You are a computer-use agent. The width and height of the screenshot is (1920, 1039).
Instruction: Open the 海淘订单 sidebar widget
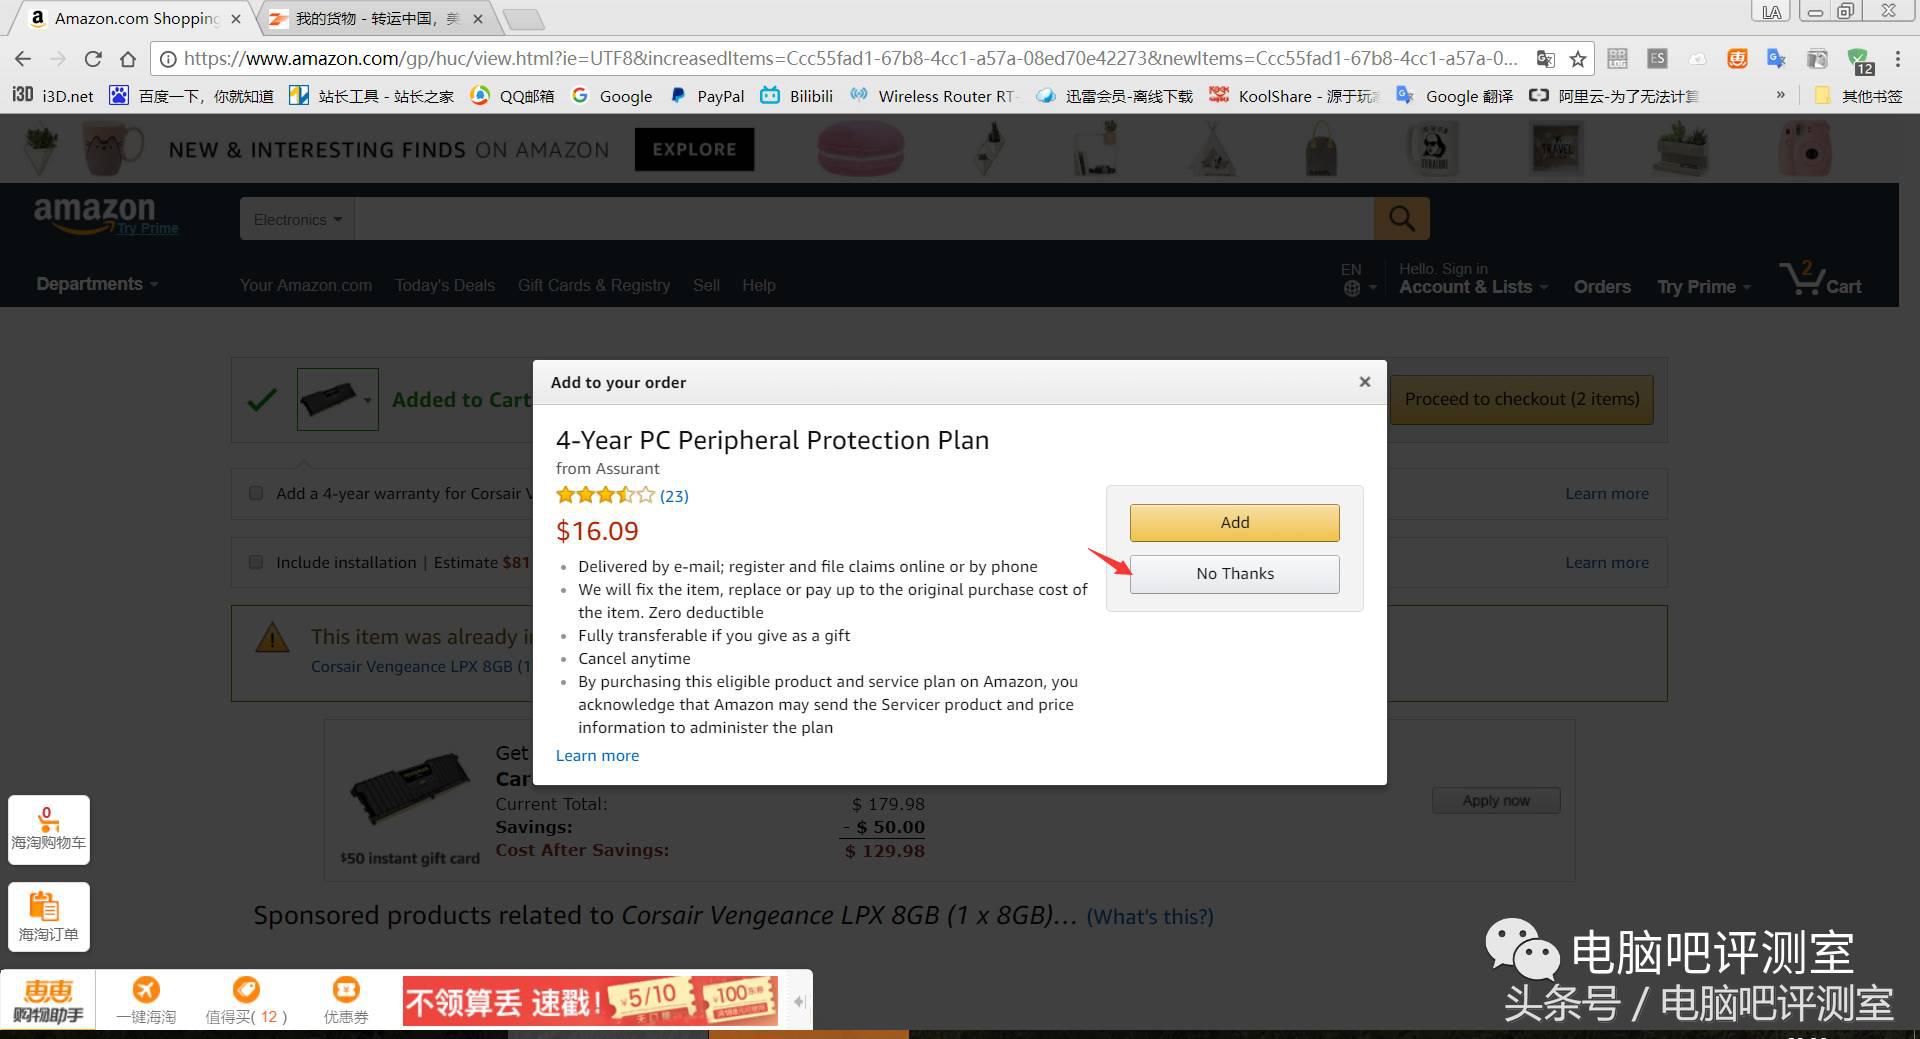coord(48,916)
